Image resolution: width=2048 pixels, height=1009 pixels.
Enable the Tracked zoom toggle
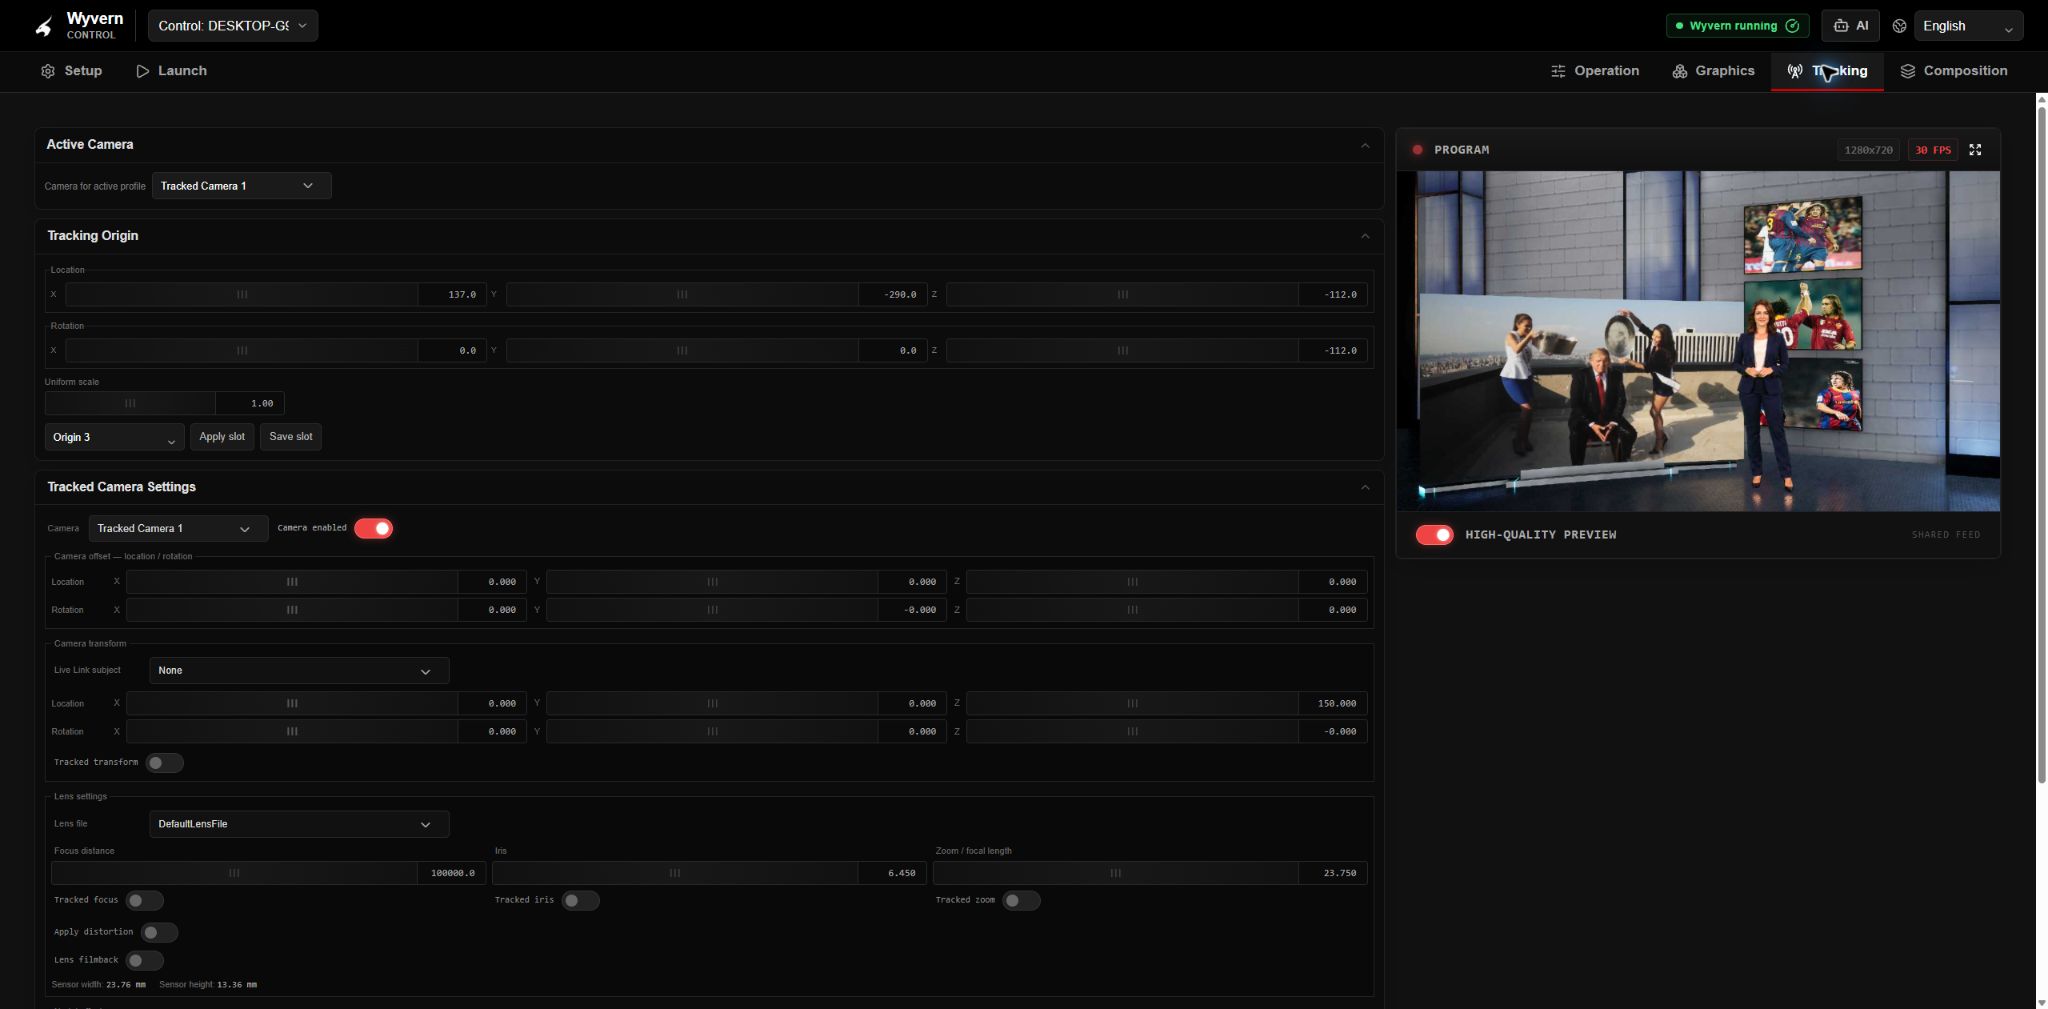click(x=1021, y=901)
